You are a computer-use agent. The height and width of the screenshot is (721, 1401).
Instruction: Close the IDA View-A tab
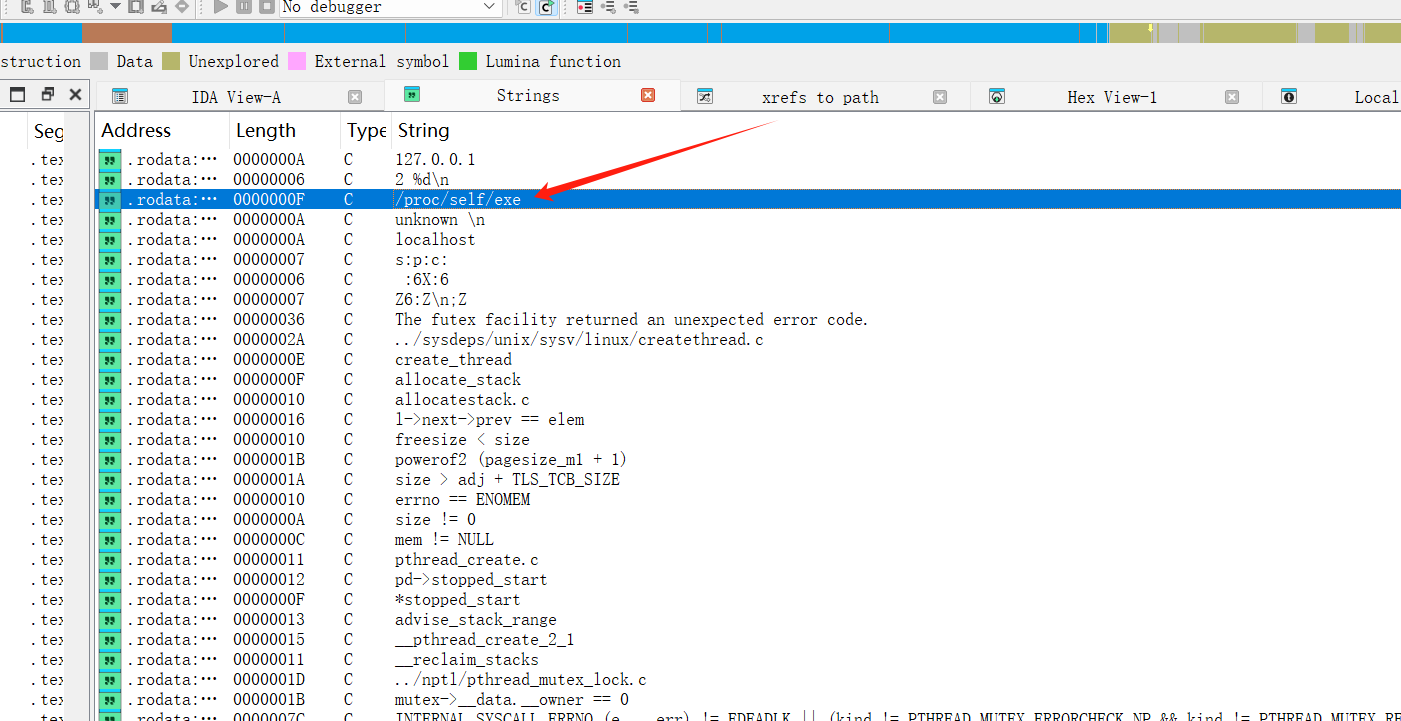(355, 97)
